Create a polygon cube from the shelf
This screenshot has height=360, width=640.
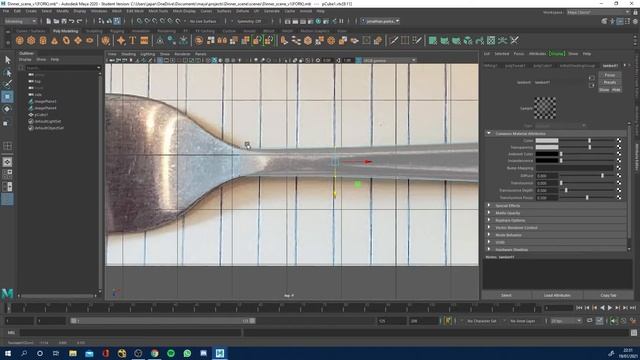[31, 40]
